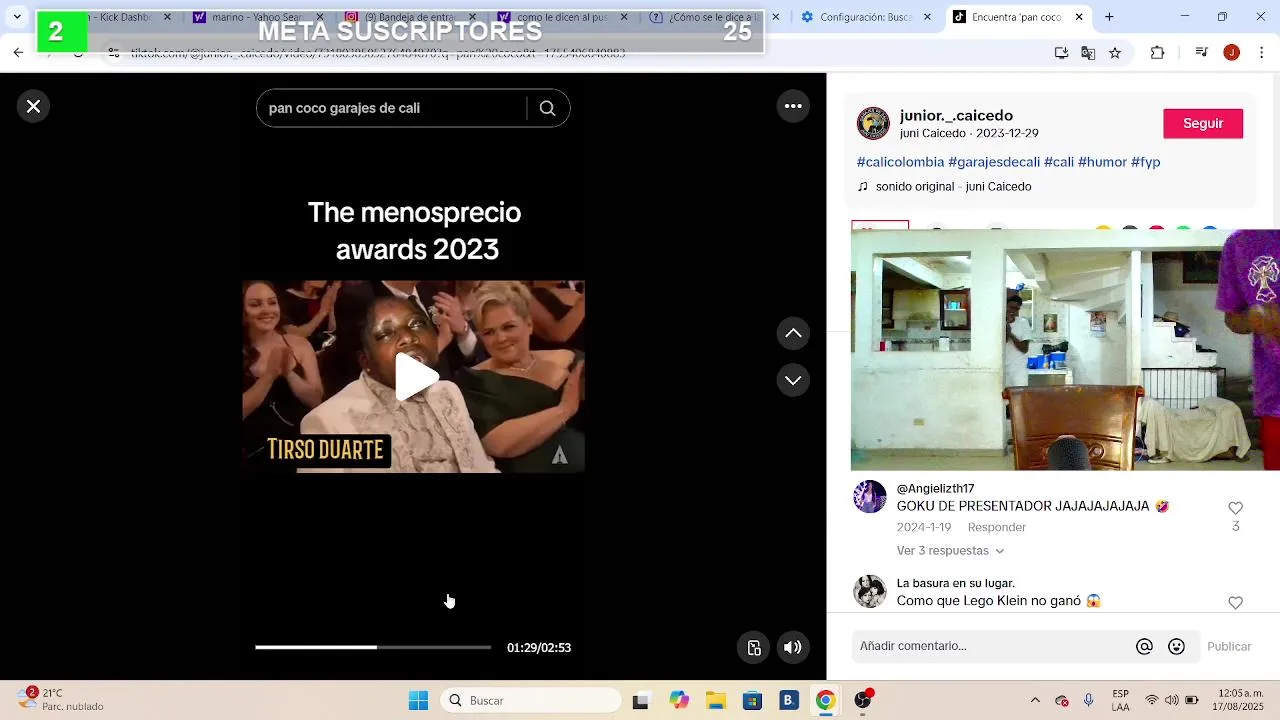Open the extensions puzzle icon

1158,53
